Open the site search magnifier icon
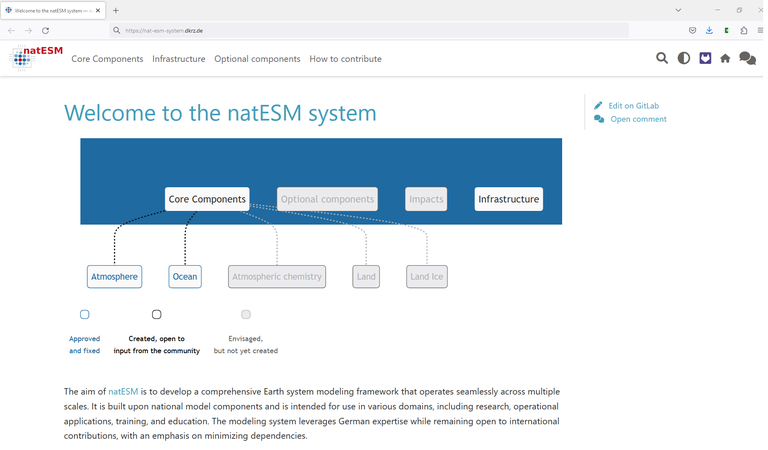The image size is (768, 450). 662,58
